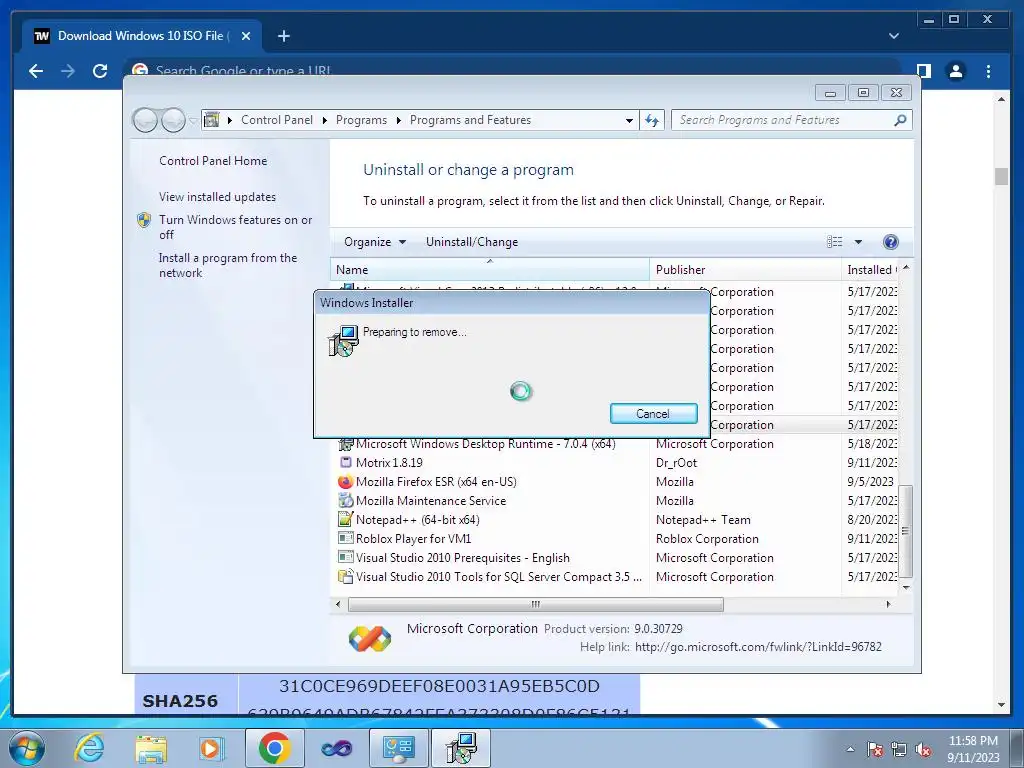Close the Download Windows 10 ISO tab
This screenshot has width=1024, height=768.
(246, 36)
